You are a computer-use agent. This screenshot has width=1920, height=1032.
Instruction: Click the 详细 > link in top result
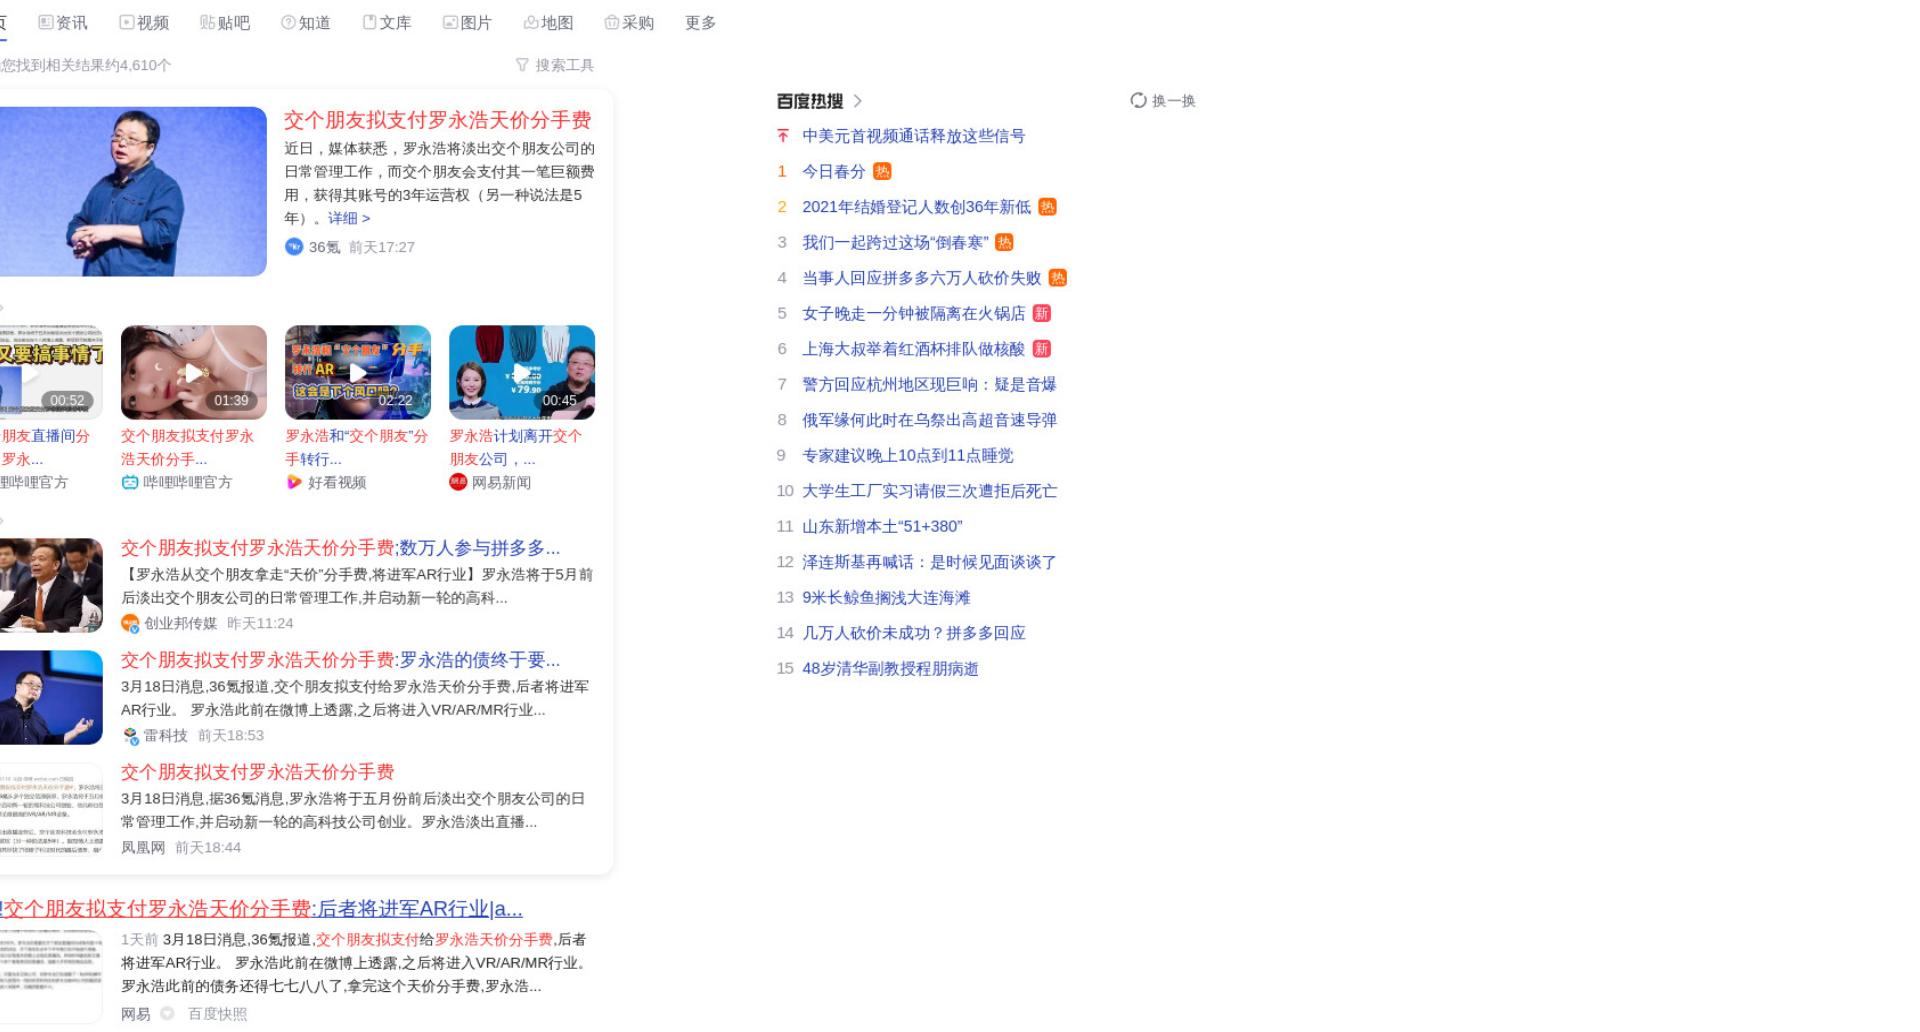tap(349, 218)
